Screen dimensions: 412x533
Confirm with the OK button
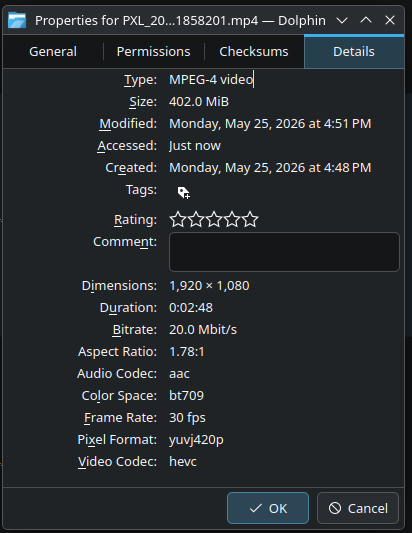point(268,508)
